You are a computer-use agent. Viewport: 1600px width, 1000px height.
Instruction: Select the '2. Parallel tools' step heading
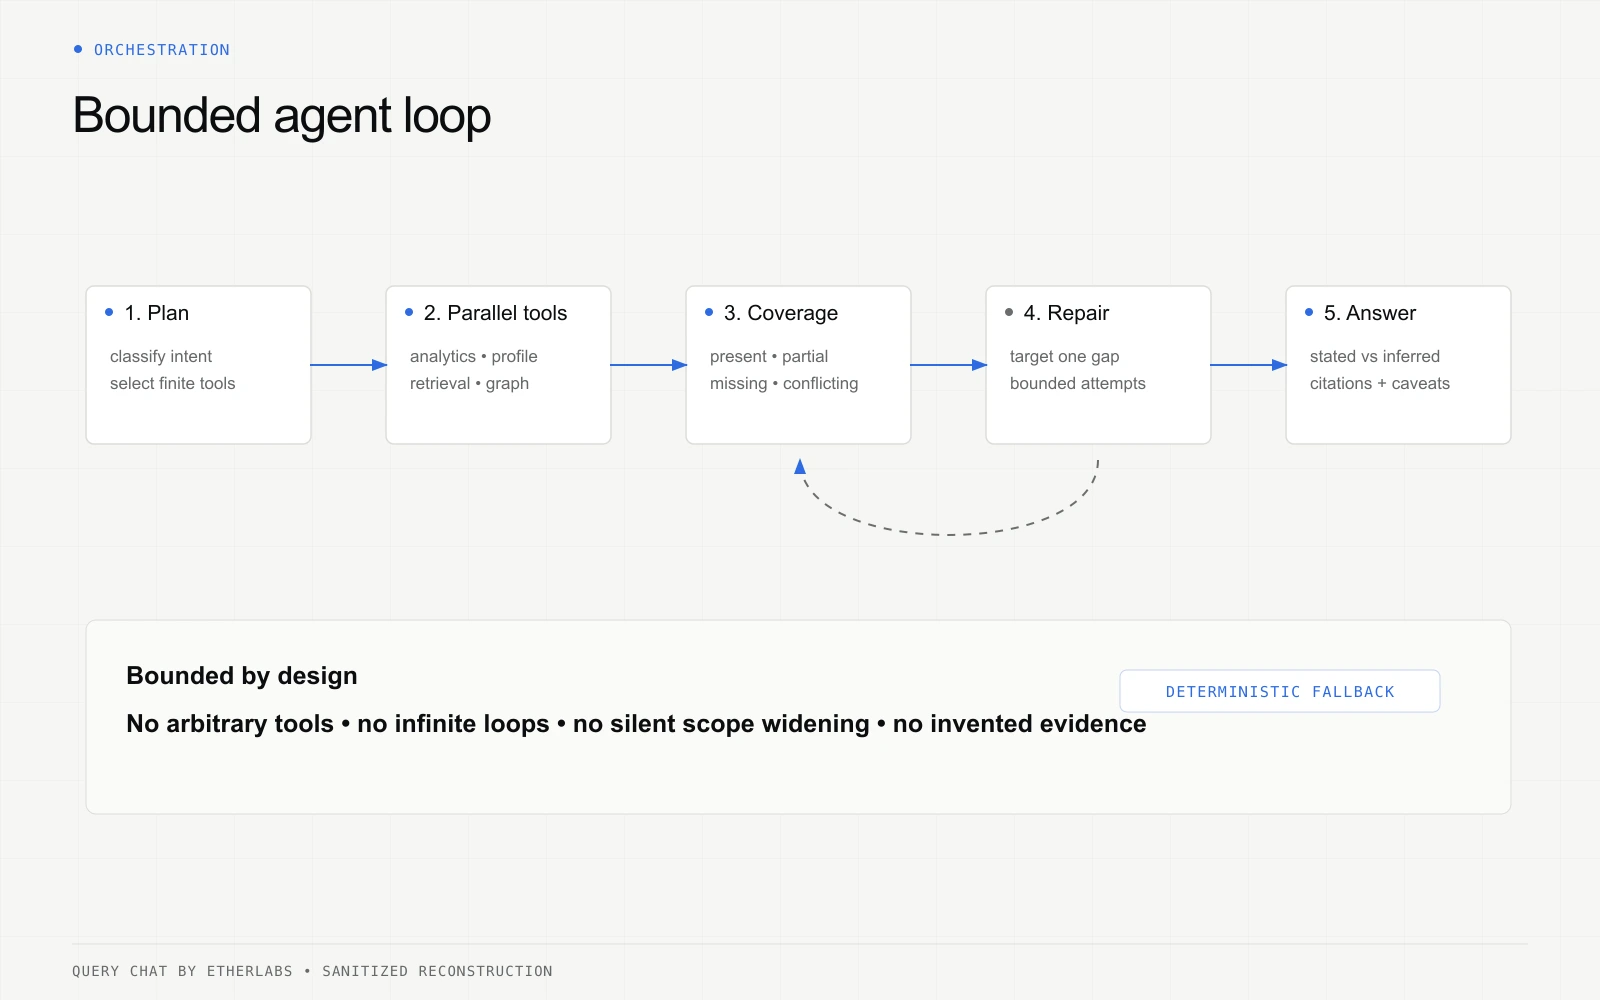point(495,313)
